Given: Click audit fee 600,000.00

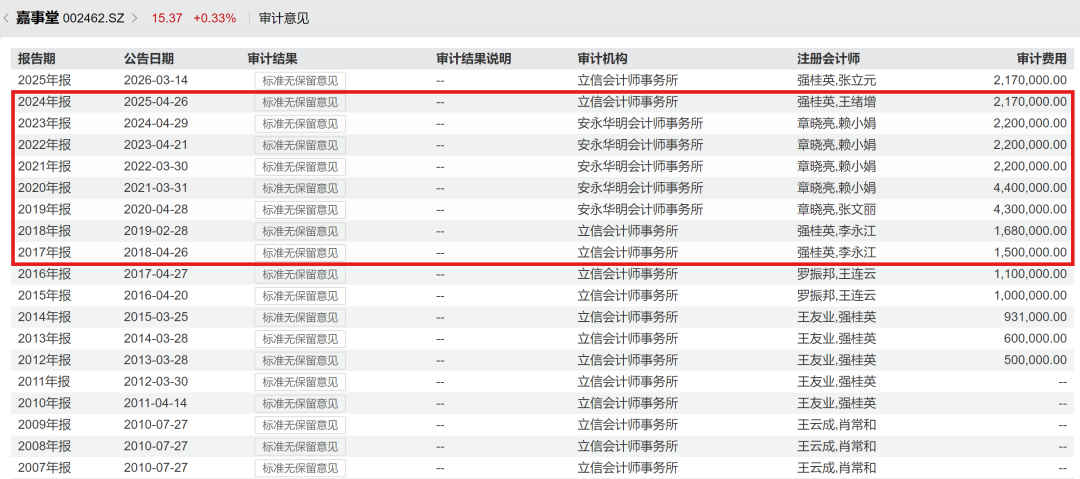Looking at the screenshot, I should tap(1037, 338).
